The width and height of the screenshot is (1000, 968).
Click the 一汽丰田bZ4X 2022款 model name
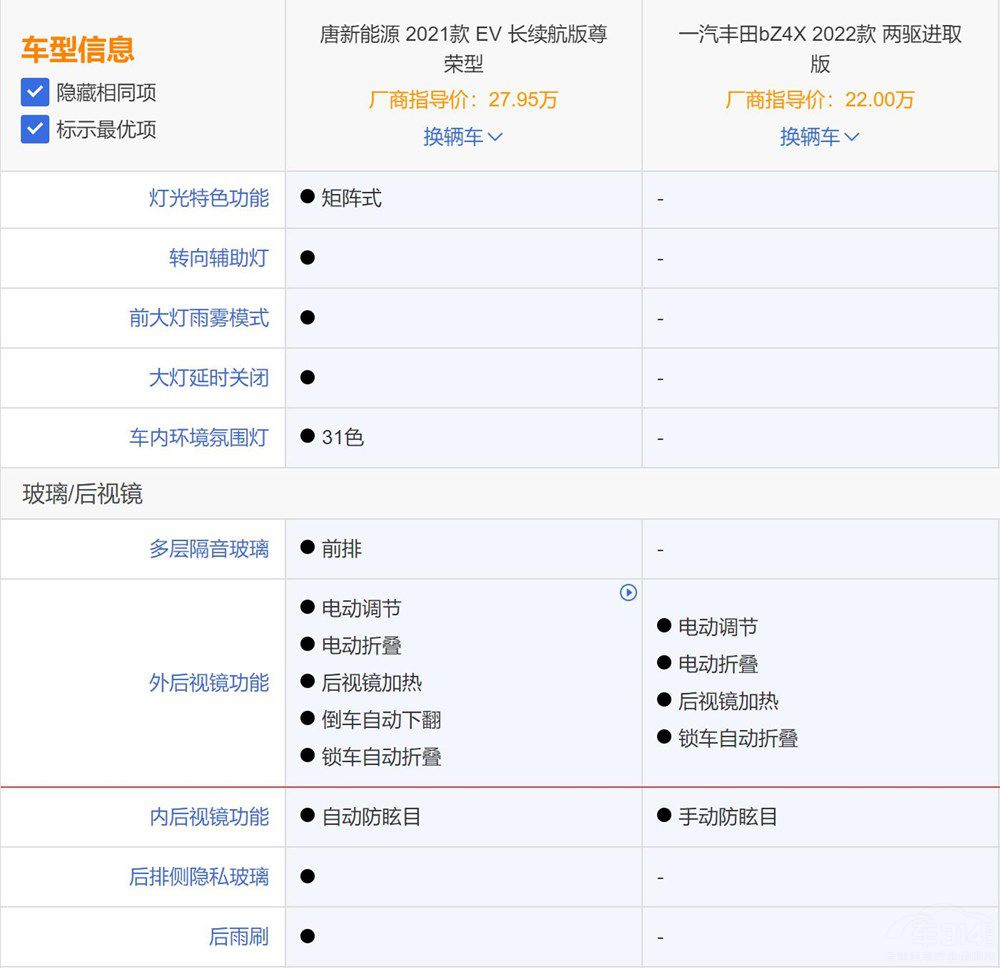(x=820, y=45)
